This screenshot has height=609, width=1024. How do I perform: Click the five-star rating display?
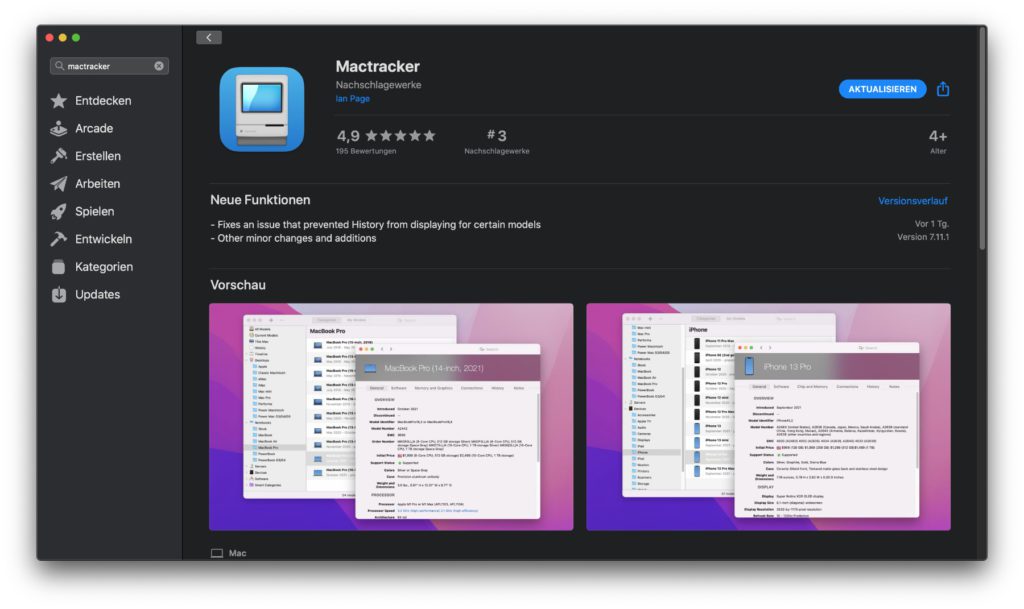click(402, 134)
